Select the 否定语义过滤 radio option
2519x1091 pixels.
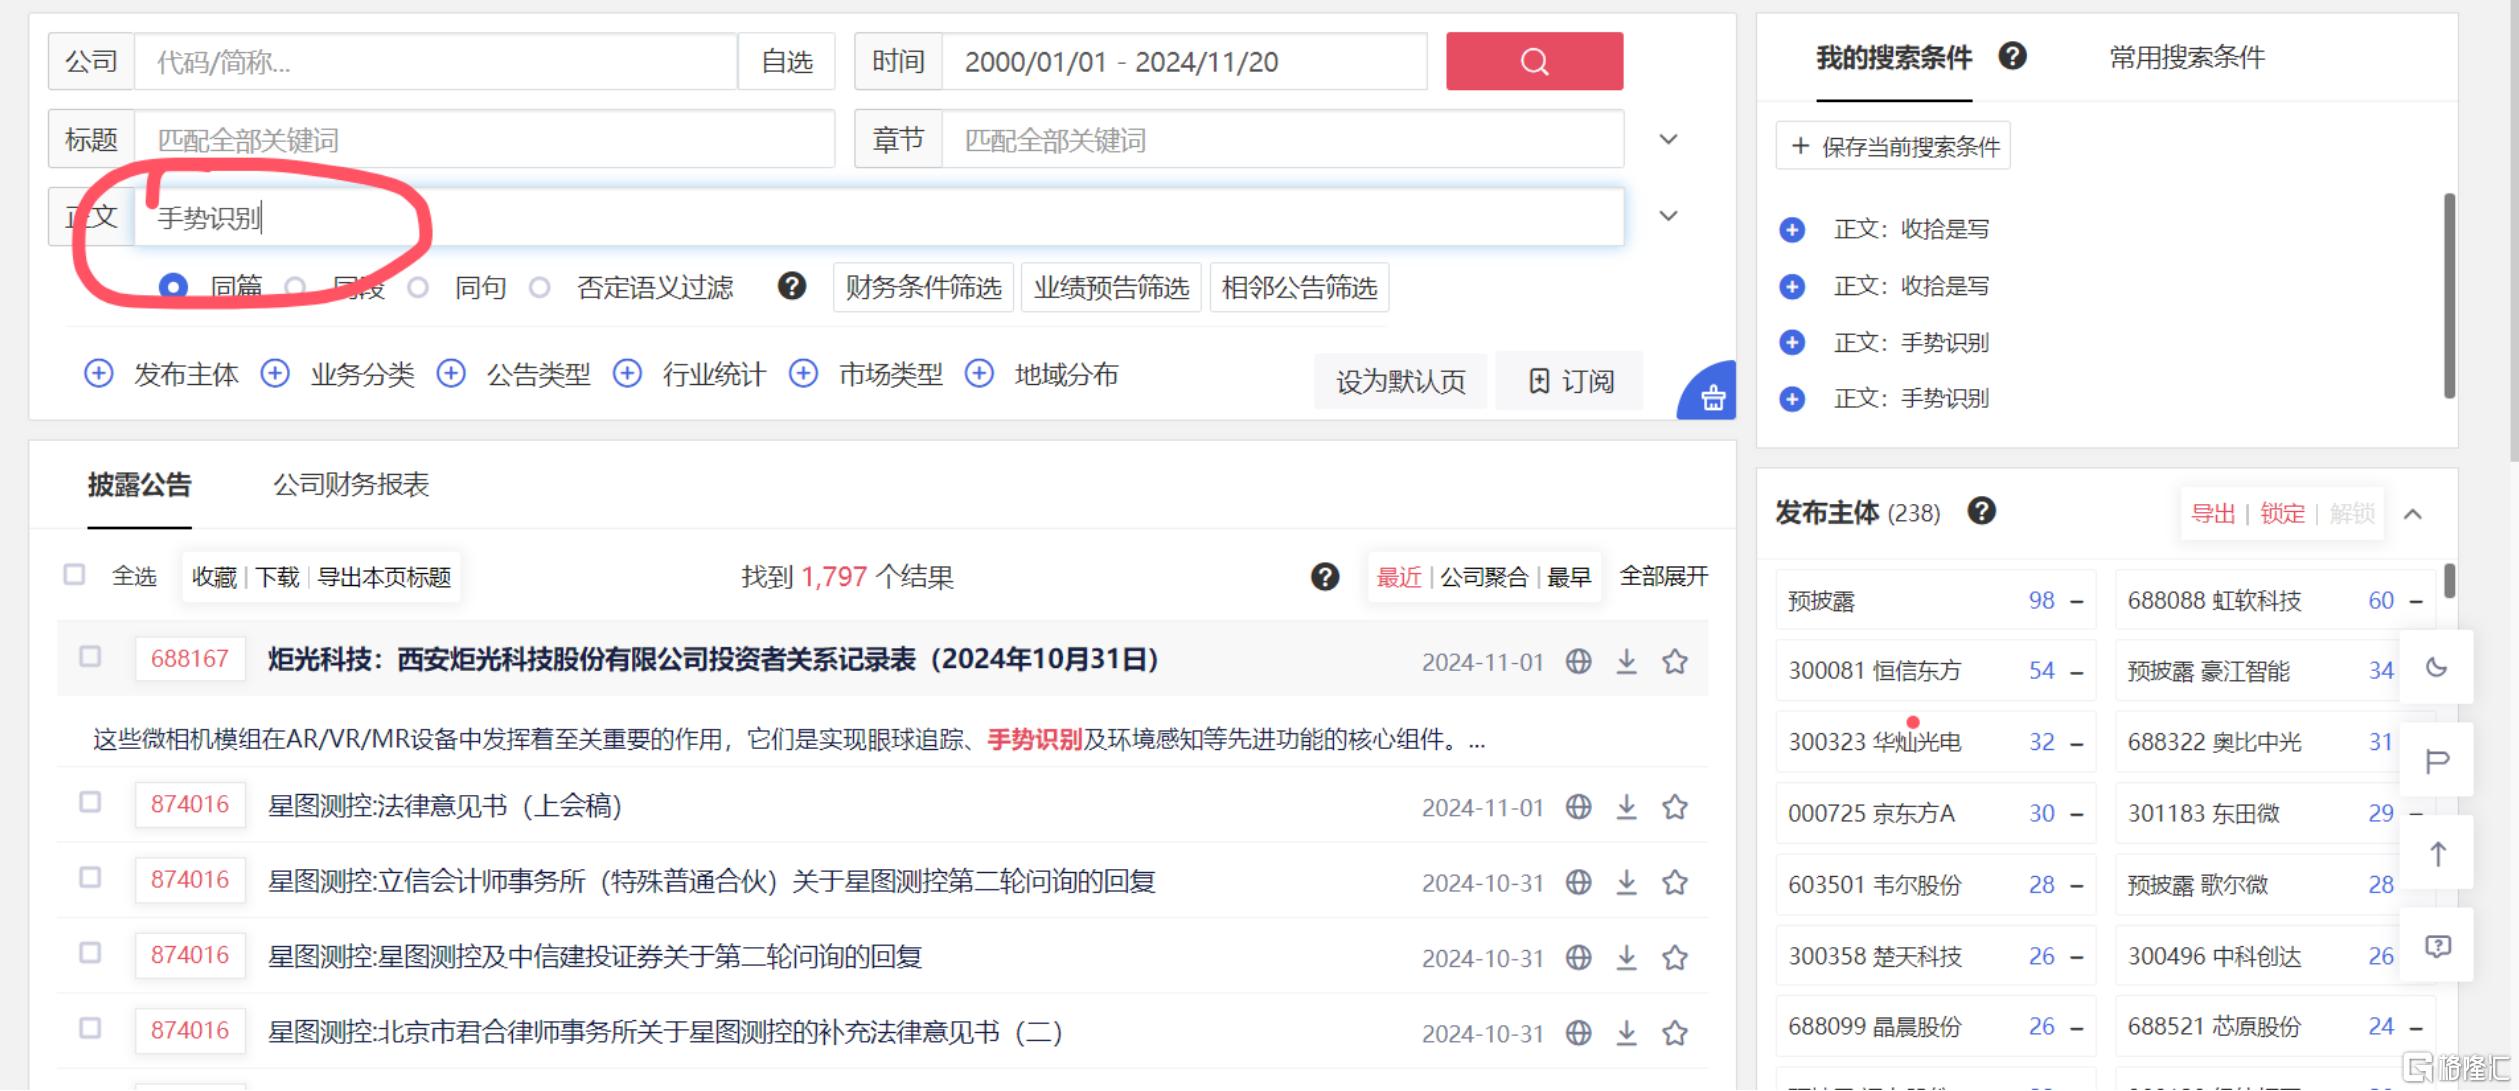click(540, 288)
